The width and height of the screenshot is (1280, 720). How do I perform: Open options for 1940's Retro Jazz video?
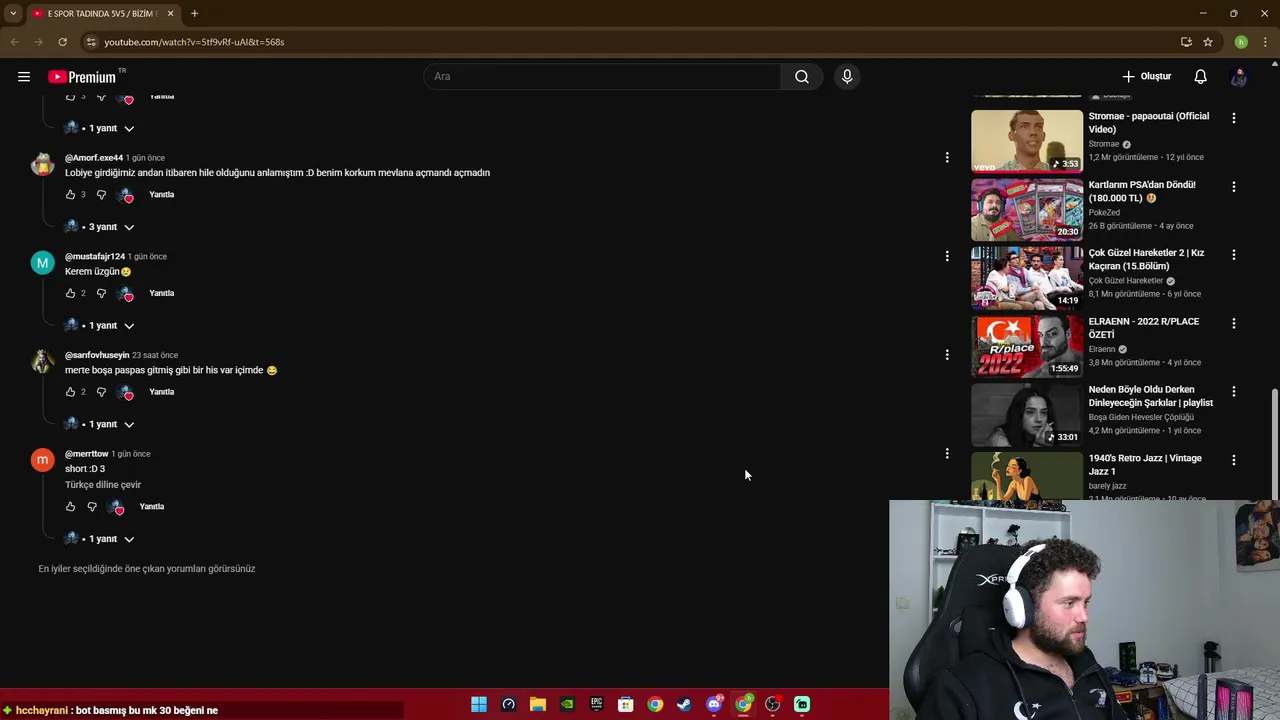(x=1233, y=460)
